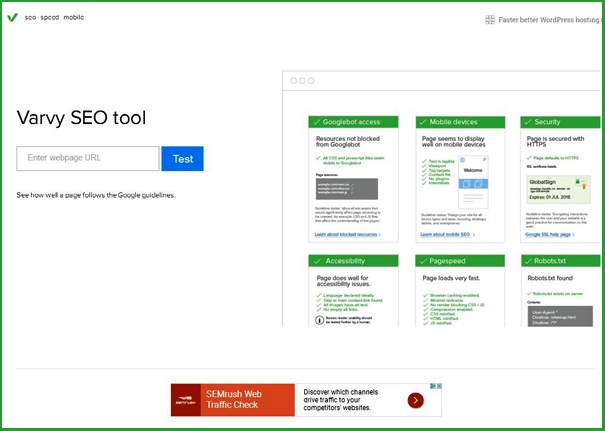Viewport: 605px width, 431px height.
Task: Close the ad with X icon
Action: [439, 386]
